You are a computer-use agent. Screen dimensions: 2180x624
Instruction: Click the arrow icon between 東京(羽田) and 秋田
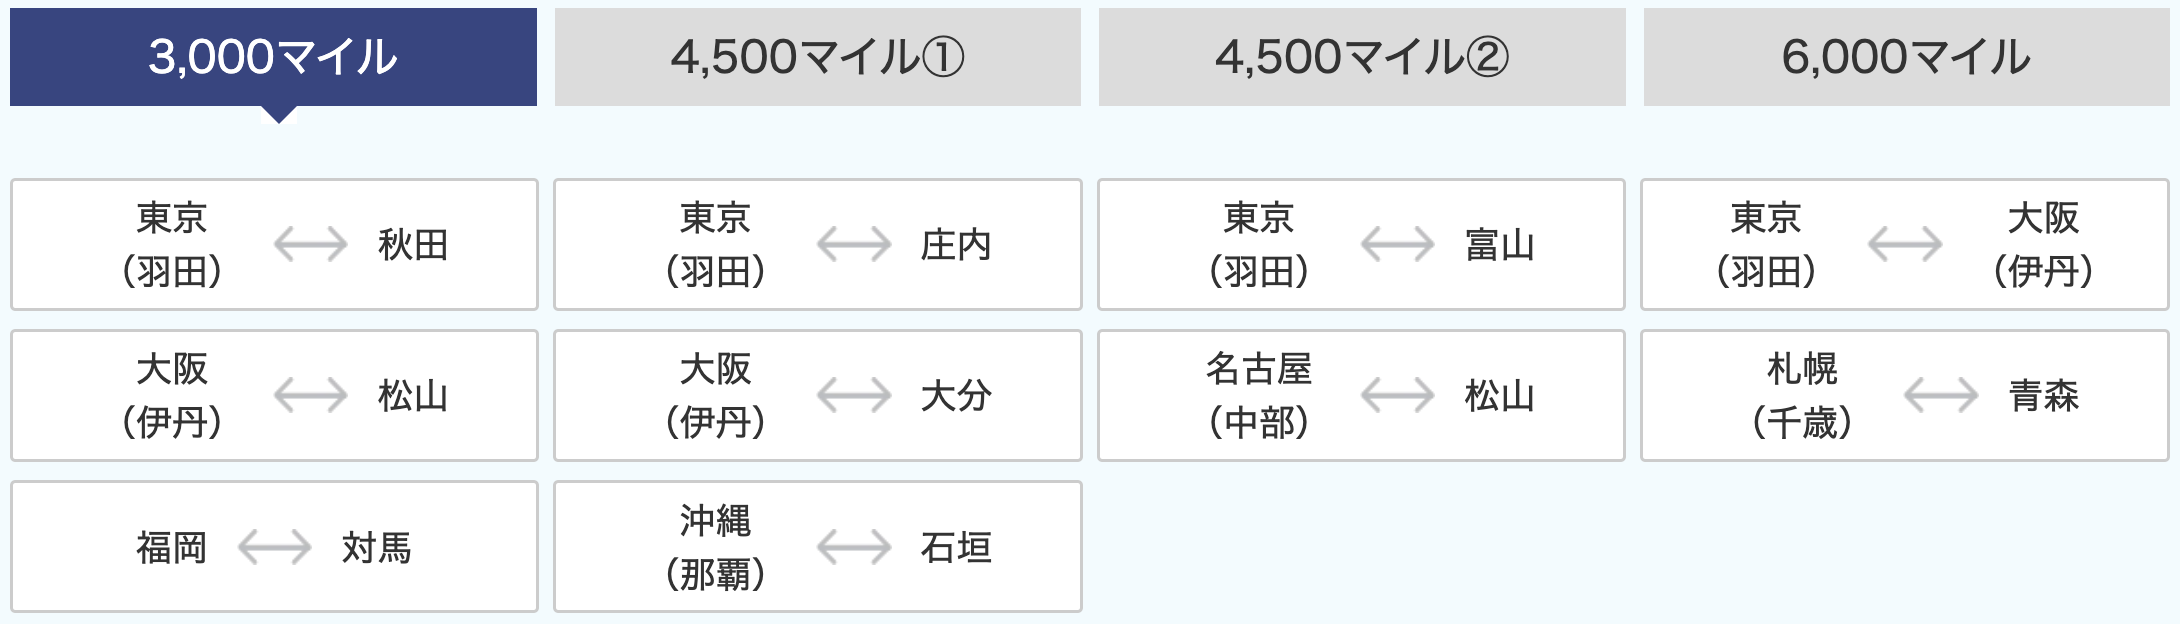pos(311,244)
